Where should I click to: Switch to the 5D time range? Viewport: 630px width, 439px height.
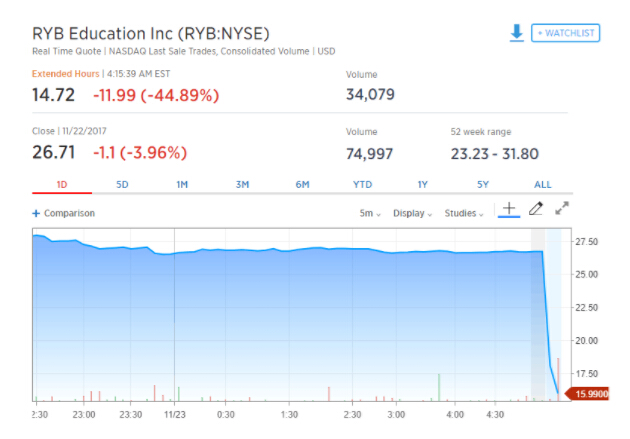click(122, 184)
